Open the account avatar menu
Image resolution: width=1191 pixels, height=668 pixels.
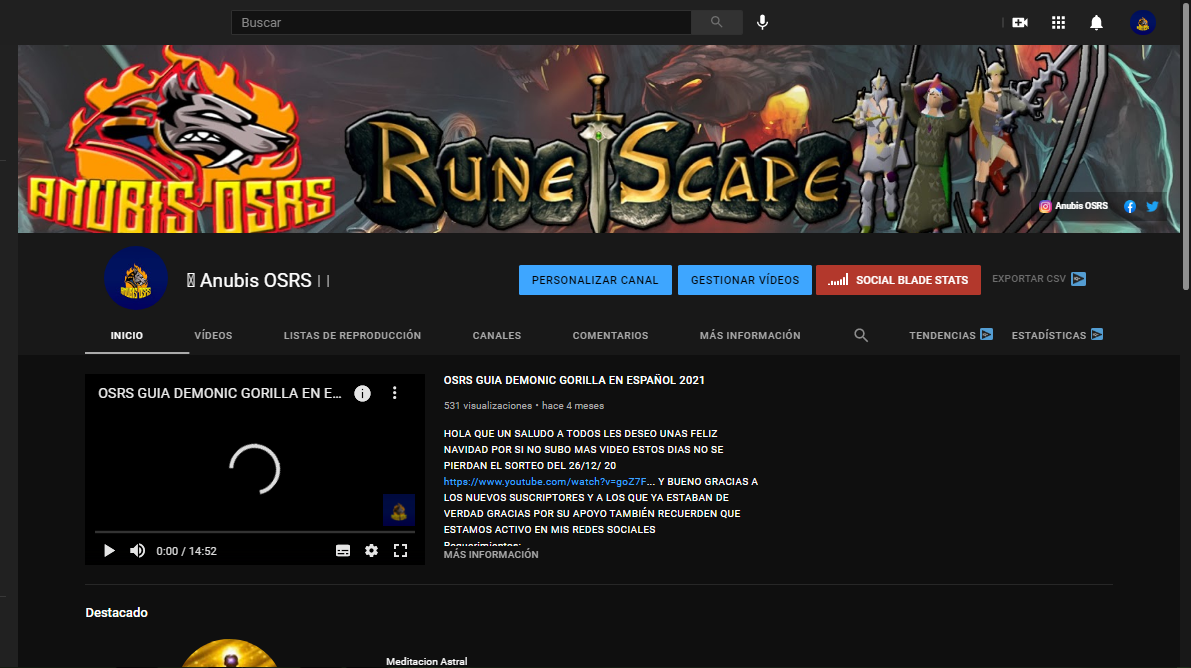click(x=1142, y=22)
